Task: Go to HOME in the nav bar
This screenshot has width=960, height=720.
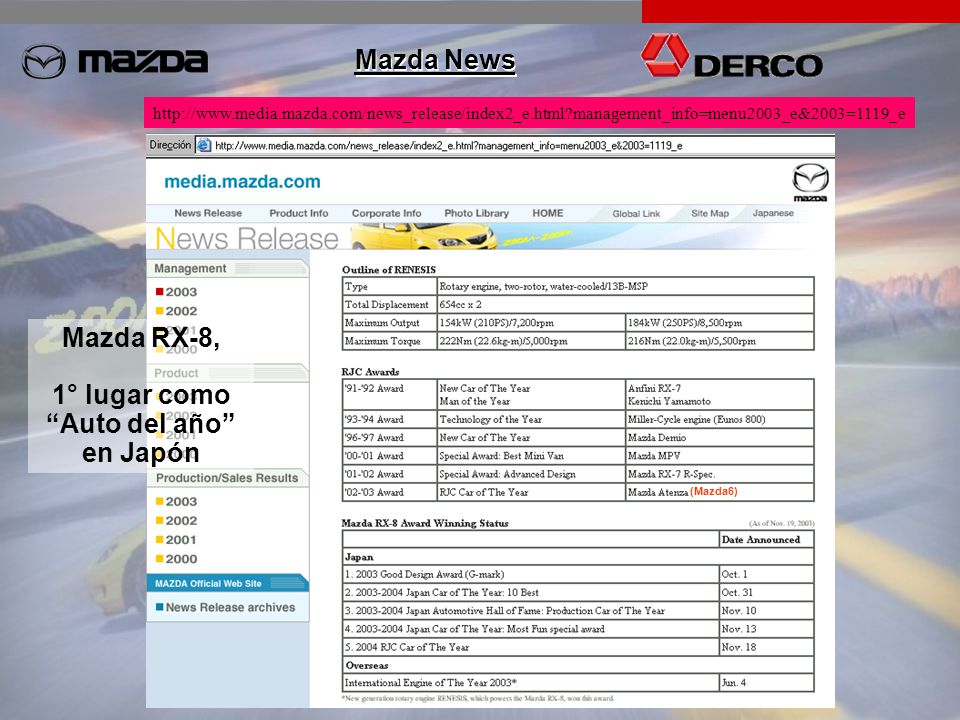Action: pos(547,213)
